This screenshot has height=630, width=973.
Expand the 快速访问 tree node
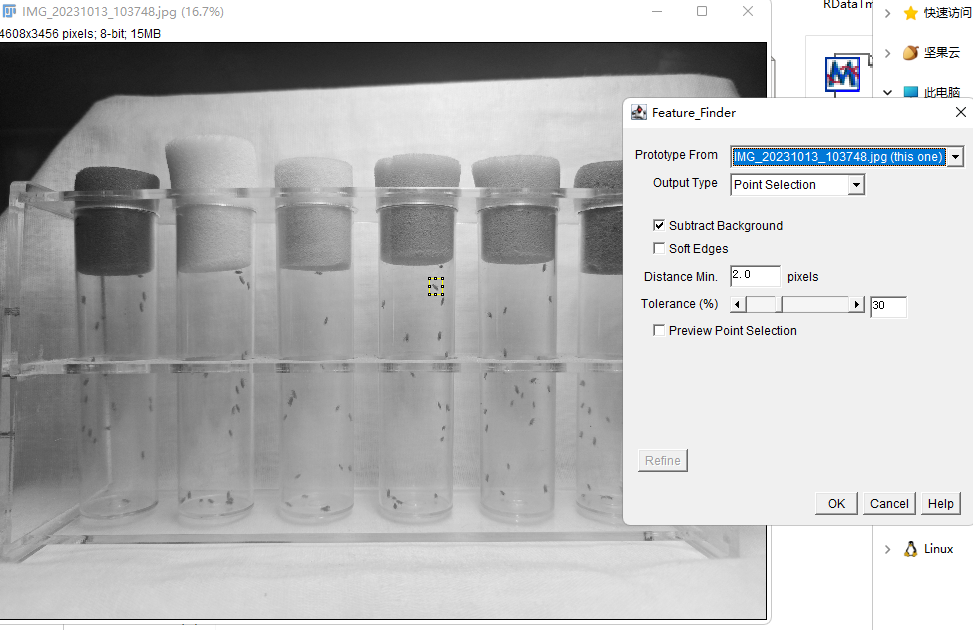[x=887, y=14]
